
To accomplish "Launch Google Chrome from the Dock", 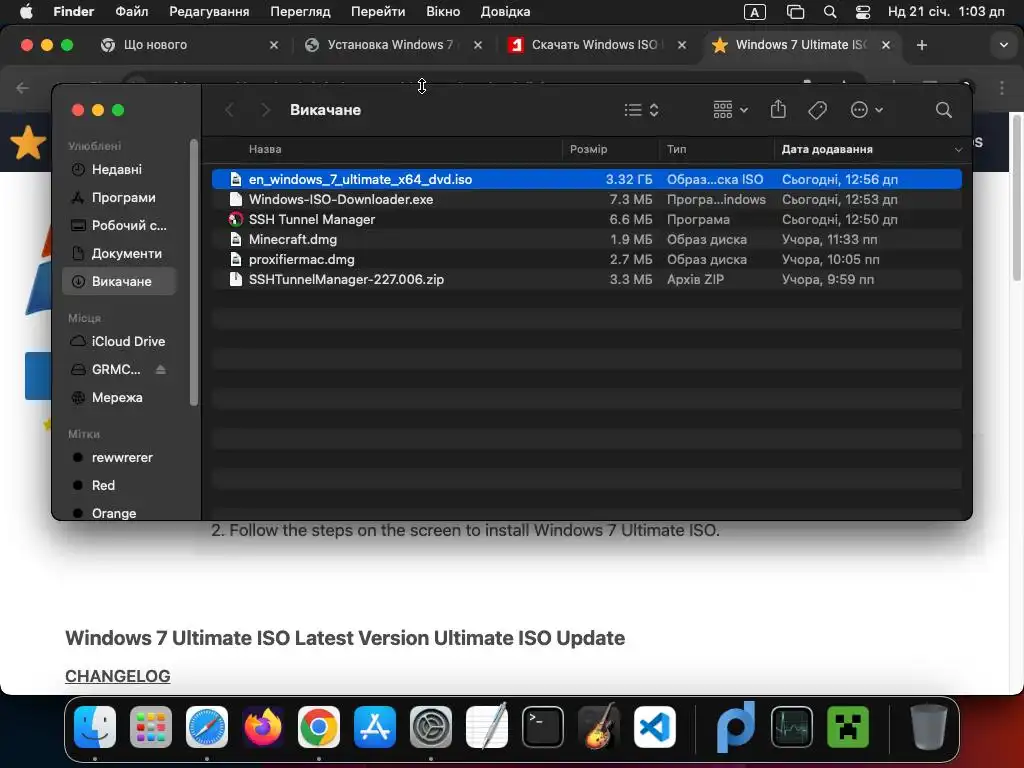I will coord(319,727).
